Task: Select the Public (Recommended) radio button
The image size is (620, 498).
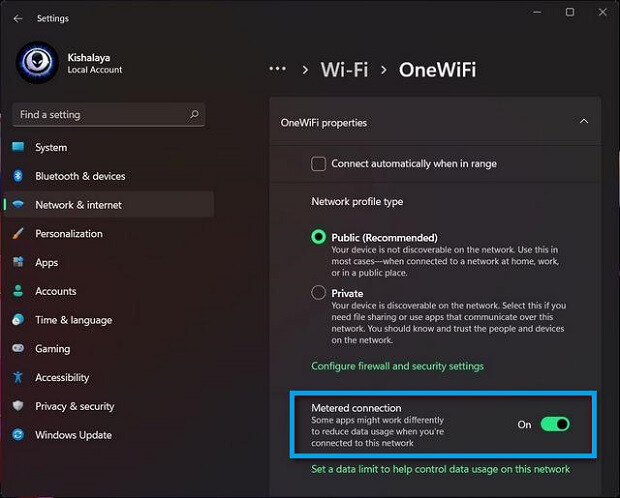Action: tap(318, 237)
